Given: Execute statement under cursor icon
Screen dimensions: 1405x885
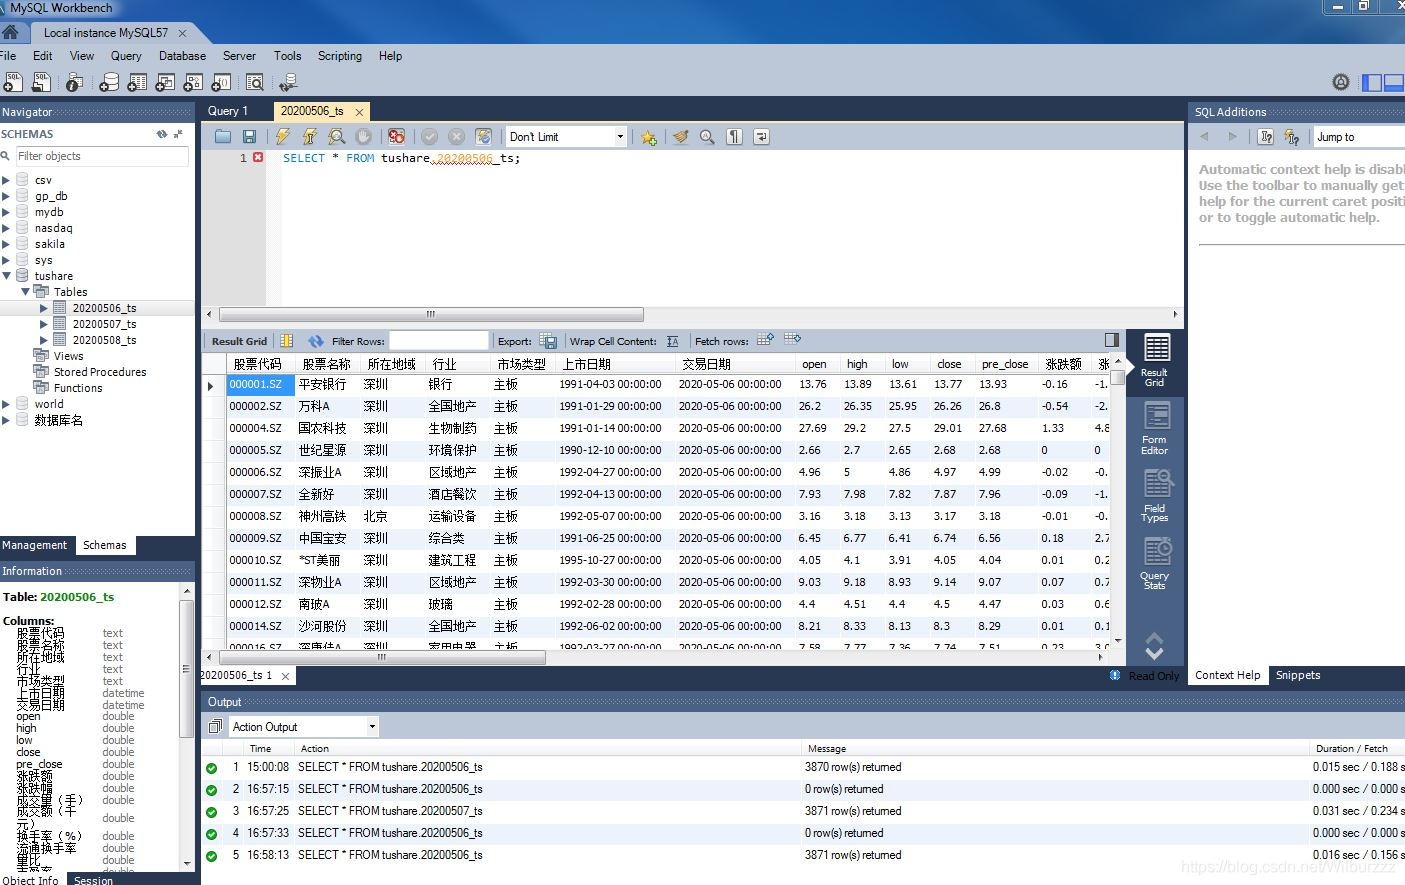Looking at the screenshot, I should pos(310,136).
